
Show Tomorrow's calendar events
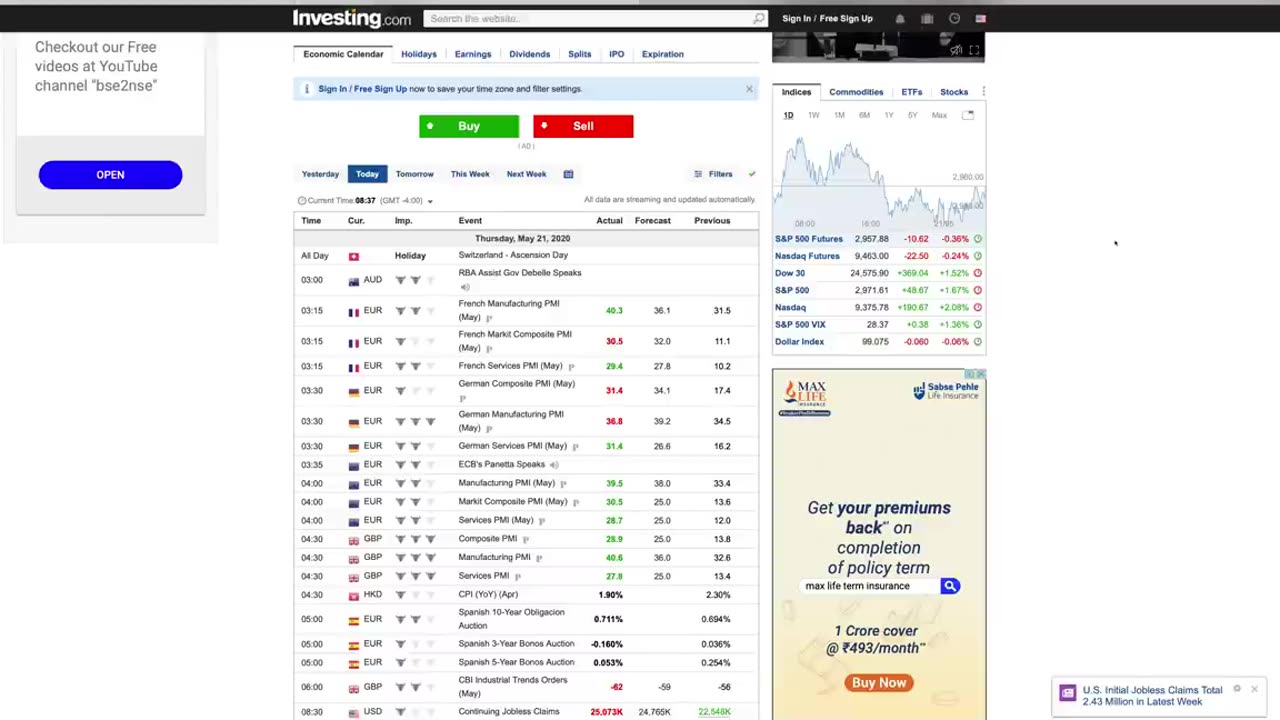pyautogui.click(x=415, y=174)
